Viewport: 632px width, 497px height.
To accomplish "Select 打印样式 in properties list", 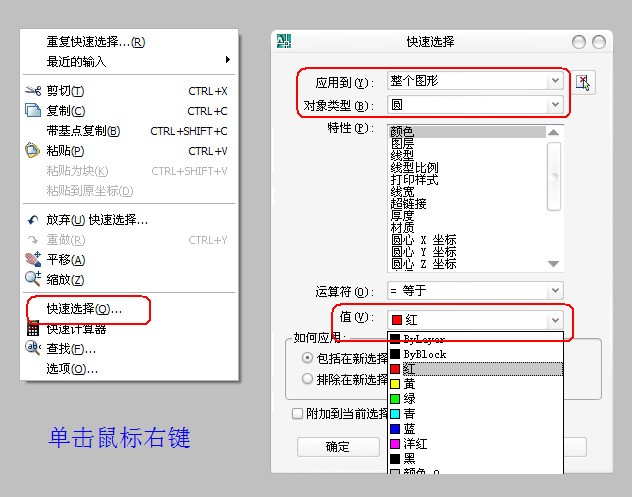I will coord(467,180).
